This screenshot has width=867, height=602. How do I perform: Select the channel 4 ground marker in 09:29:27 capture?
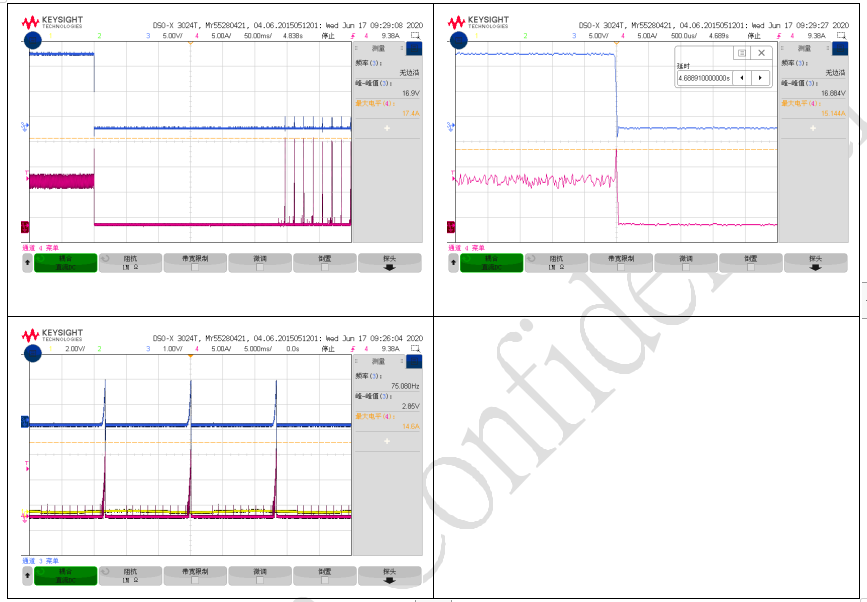pyautogui.click(x=451, y=226)
